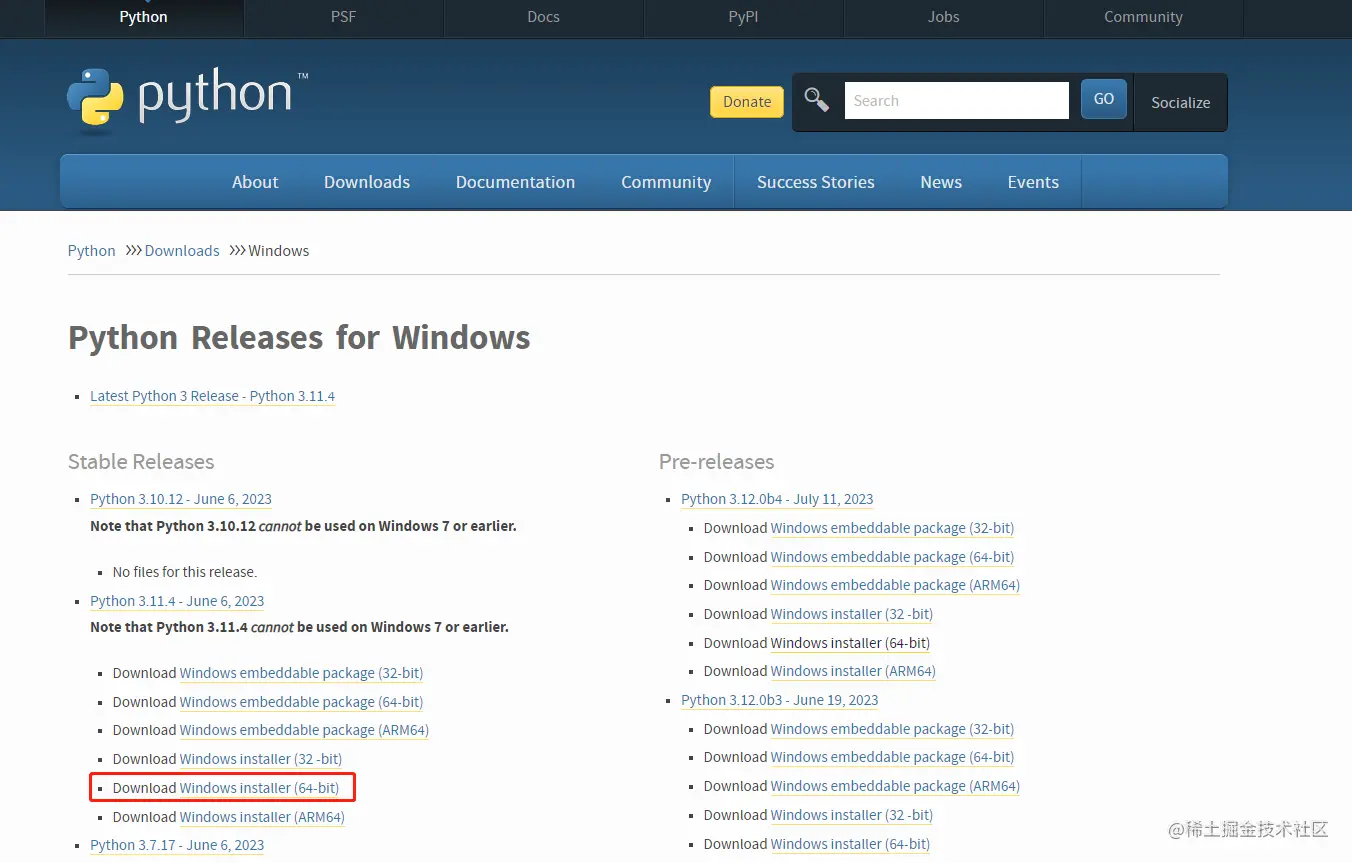Download 3.11.4 Windows installer (32-bit)
Screen dimensions: 1352x863
(261, 759)
